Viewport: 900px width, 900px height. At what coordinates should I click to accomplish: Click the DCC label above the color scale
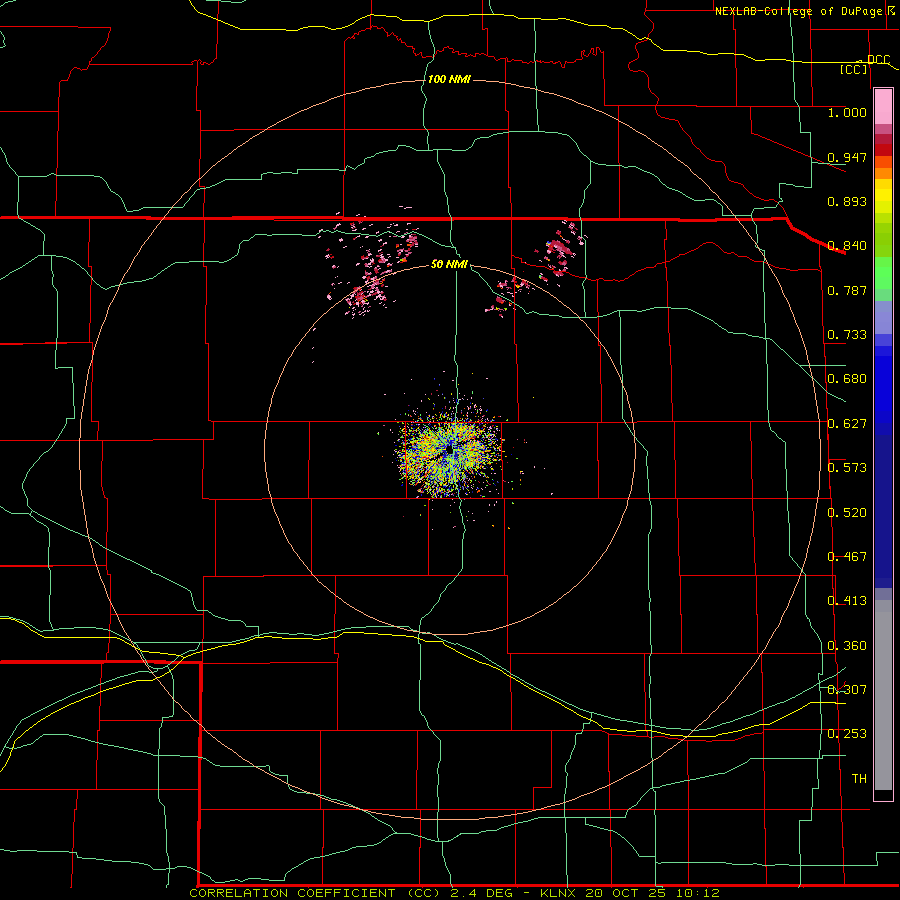pyautogui.click(x=878, y=60)
